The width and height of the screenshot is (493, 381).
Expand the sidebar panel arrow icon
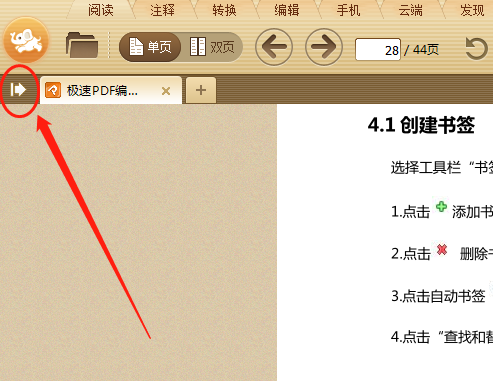click(x=18, y=90)
